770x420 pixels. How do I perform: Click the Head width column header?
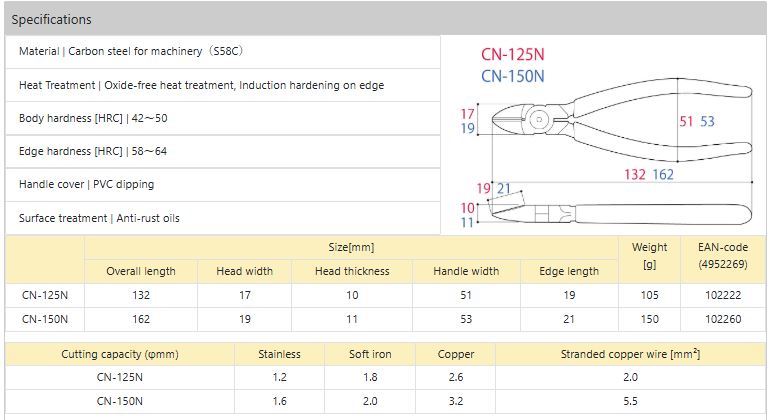pos(245,271)
